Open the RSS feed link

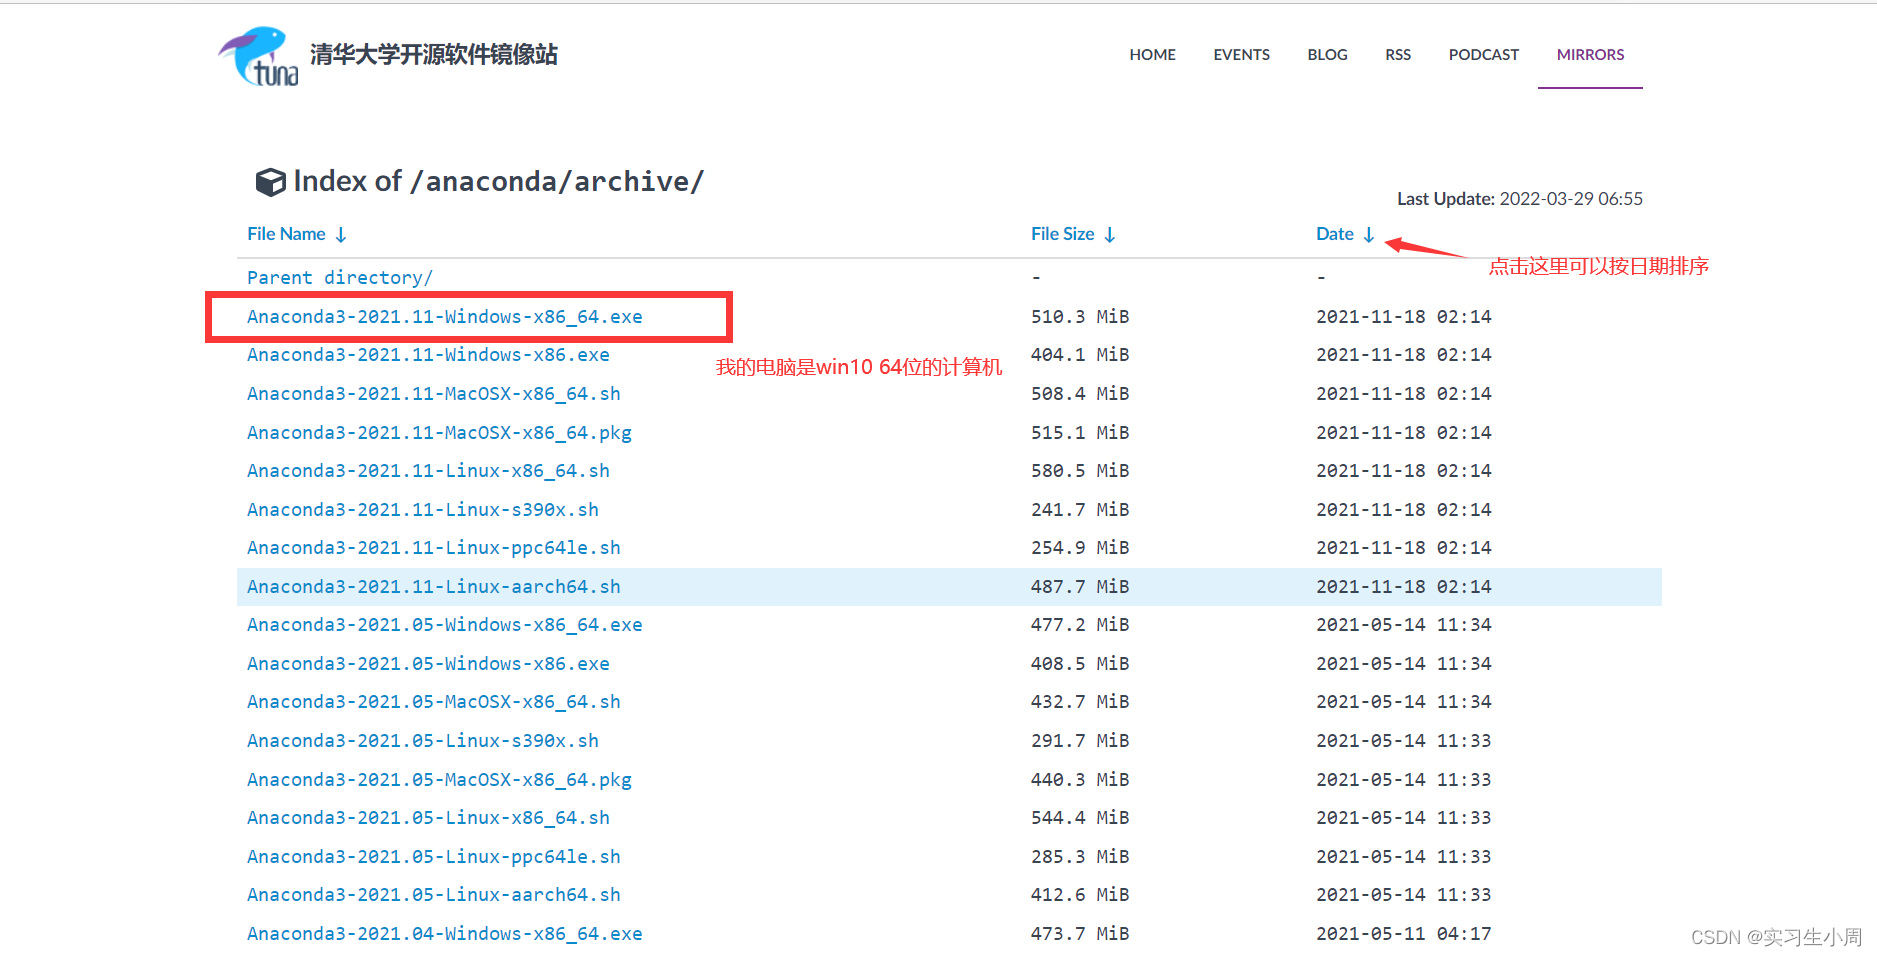click(1398, 55)
